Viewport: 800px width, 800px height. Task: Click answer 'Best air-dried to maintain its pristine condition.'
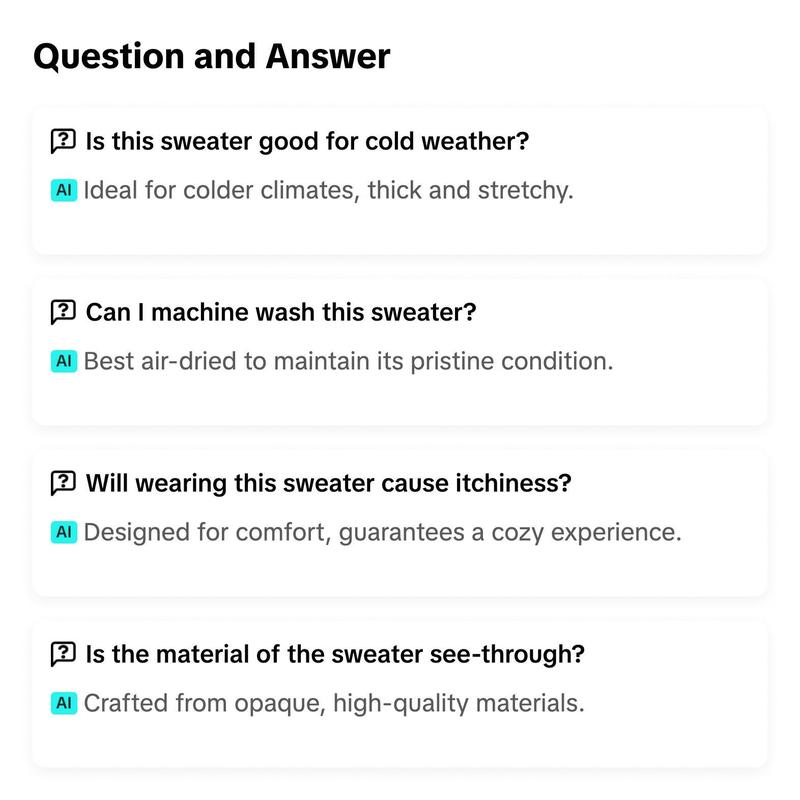click(348, 362)
